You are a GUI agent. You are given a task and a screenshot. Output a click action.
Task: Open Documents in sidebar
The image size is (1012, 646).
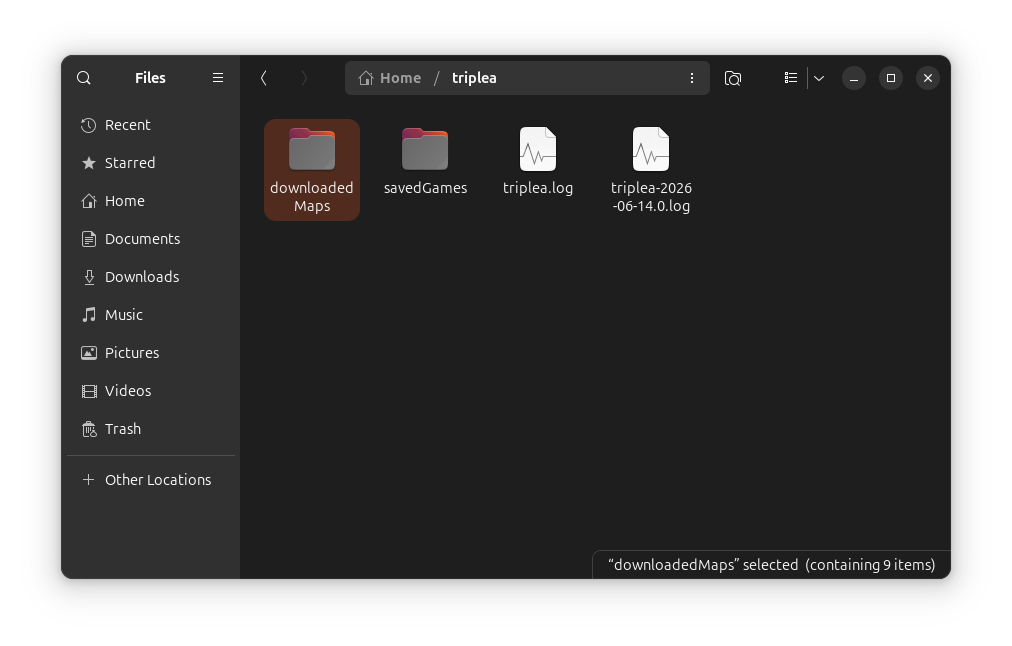151,239
